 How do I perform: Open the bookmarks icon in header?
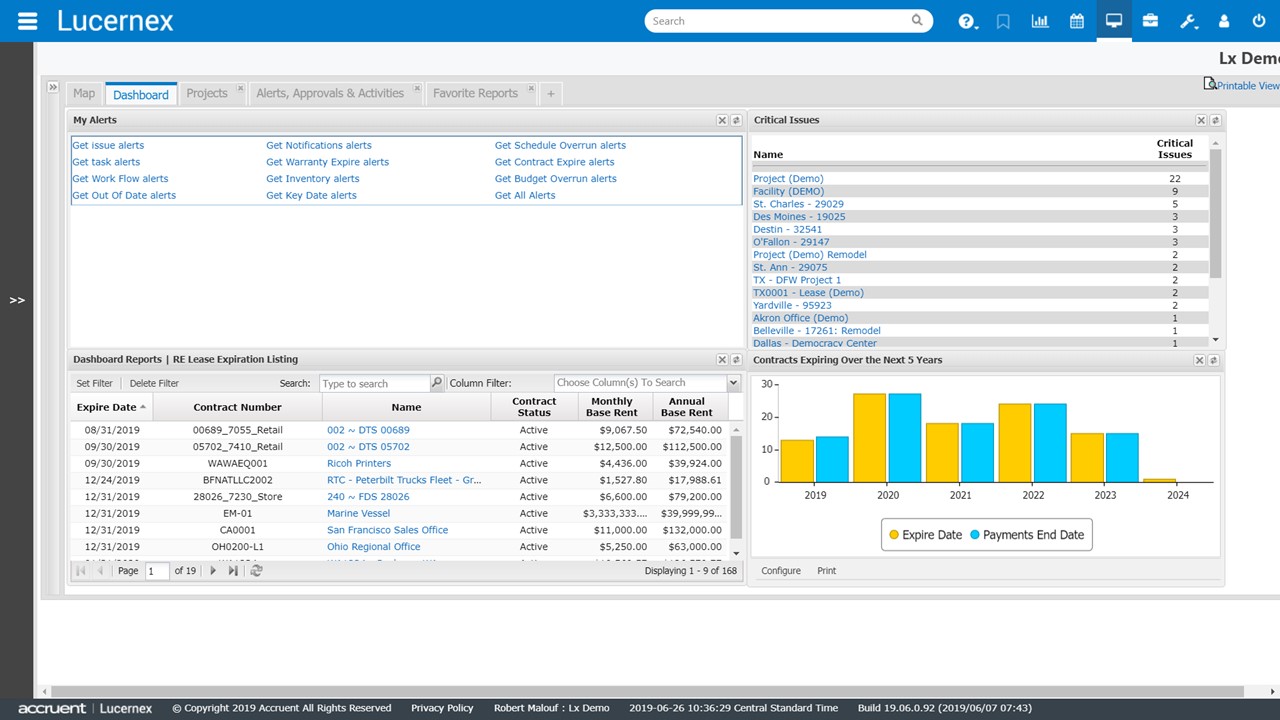pos(1003,21)
